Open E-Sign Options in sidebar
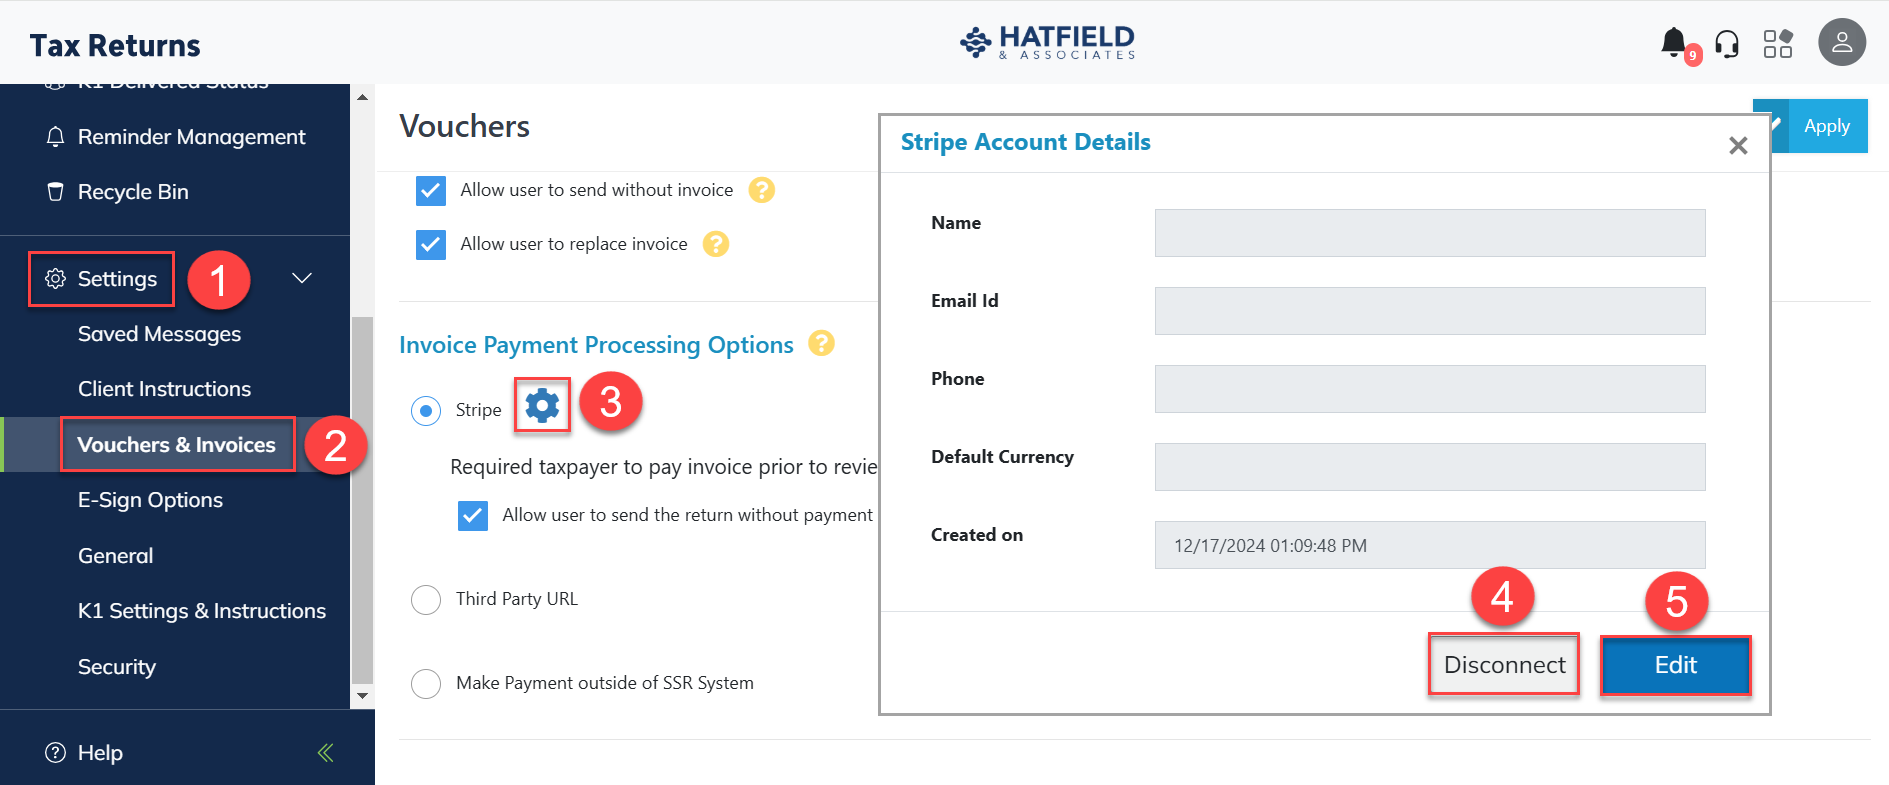Viewport: 1889px width, 785px height. tap(150, 500)
